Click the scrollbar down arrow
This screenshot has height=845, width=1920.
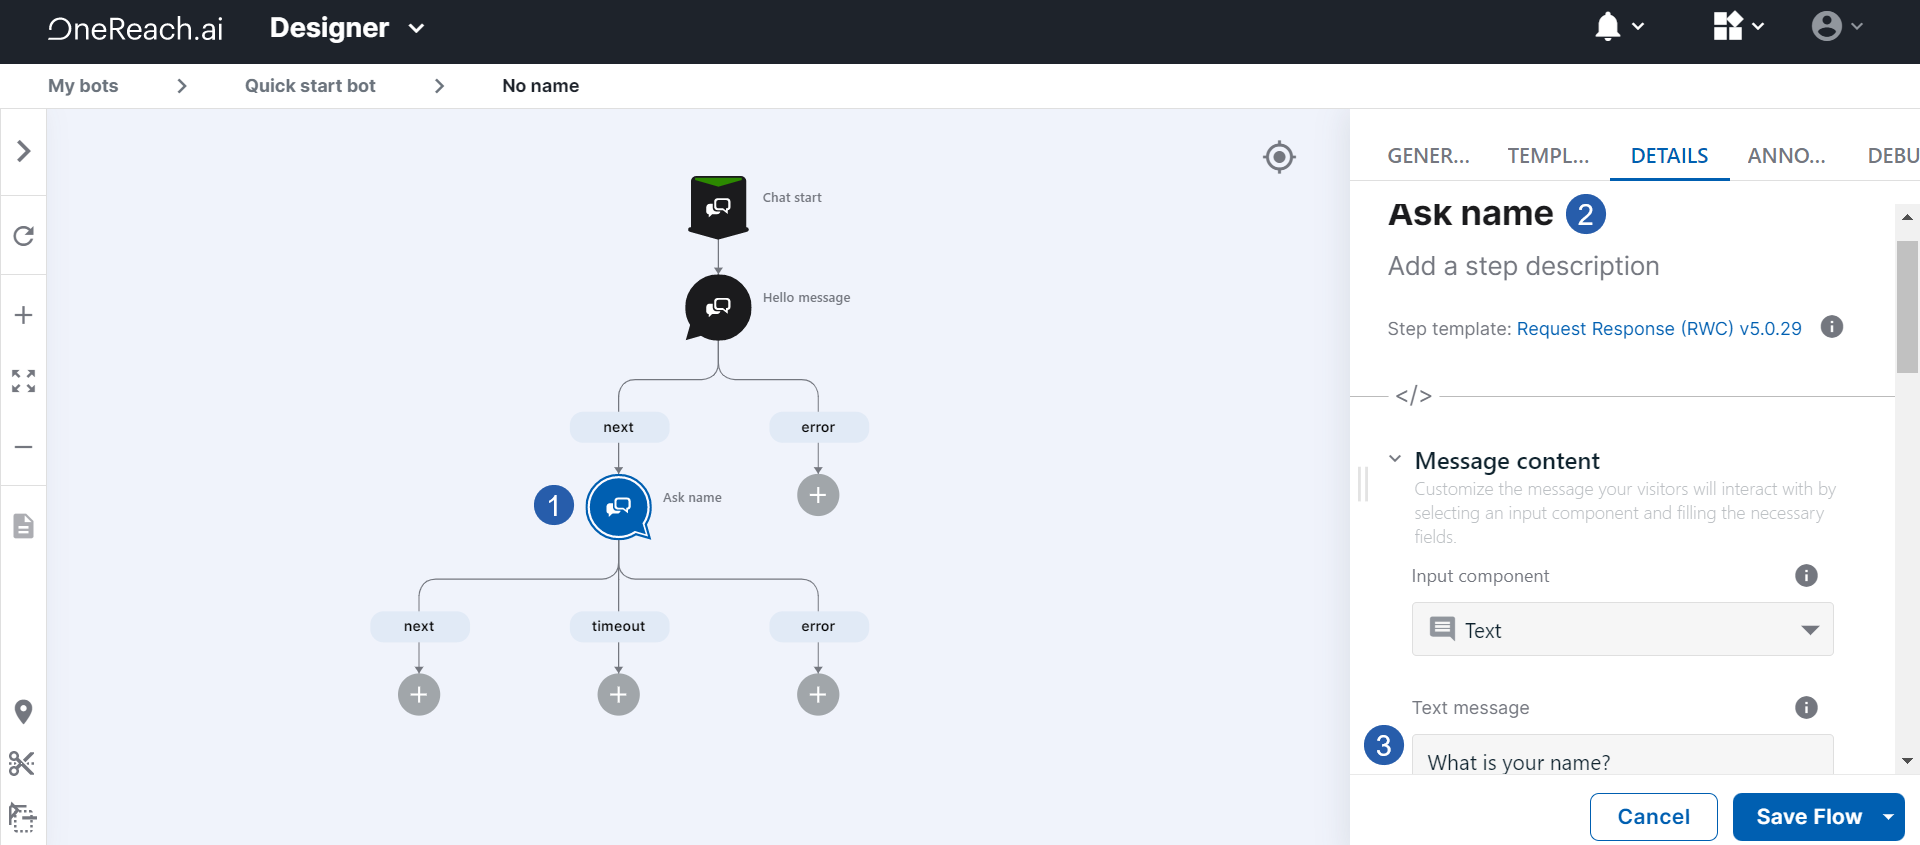[x=1907, y=761]
